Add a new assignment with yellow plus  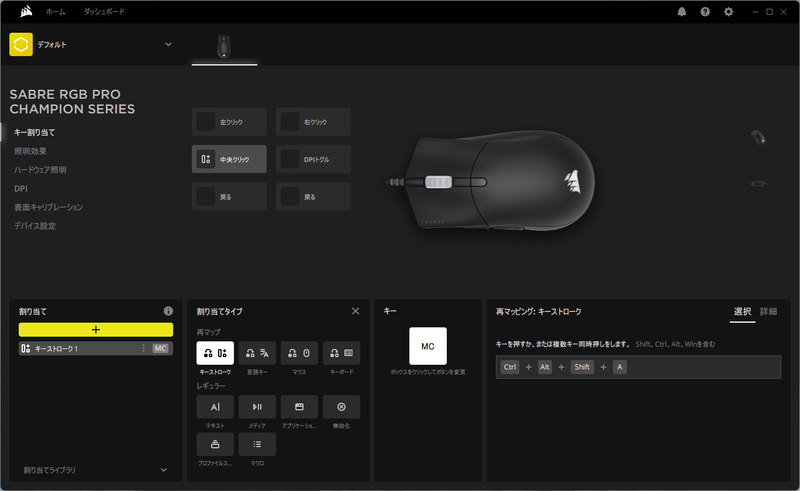coord(96,330)
